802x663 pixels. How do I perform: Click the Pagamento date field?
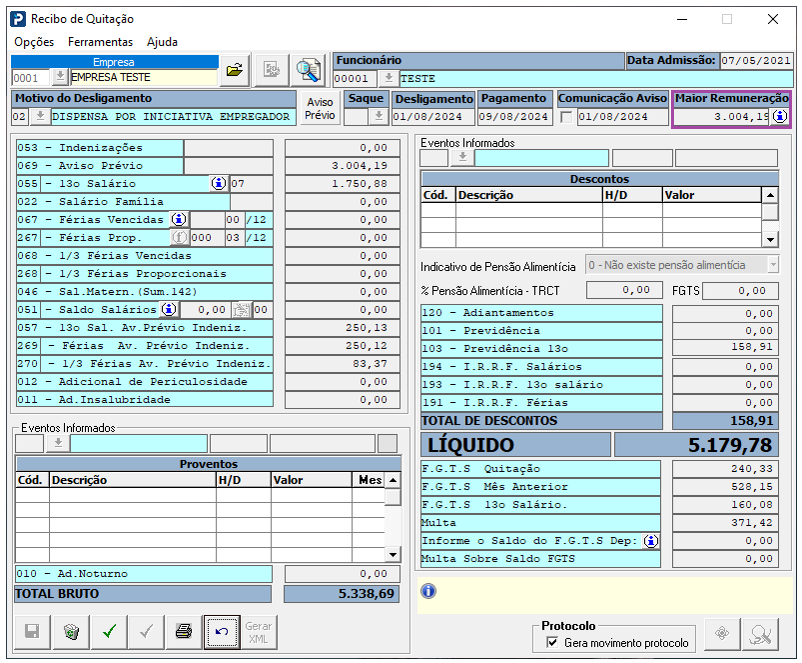pos(515,117)
